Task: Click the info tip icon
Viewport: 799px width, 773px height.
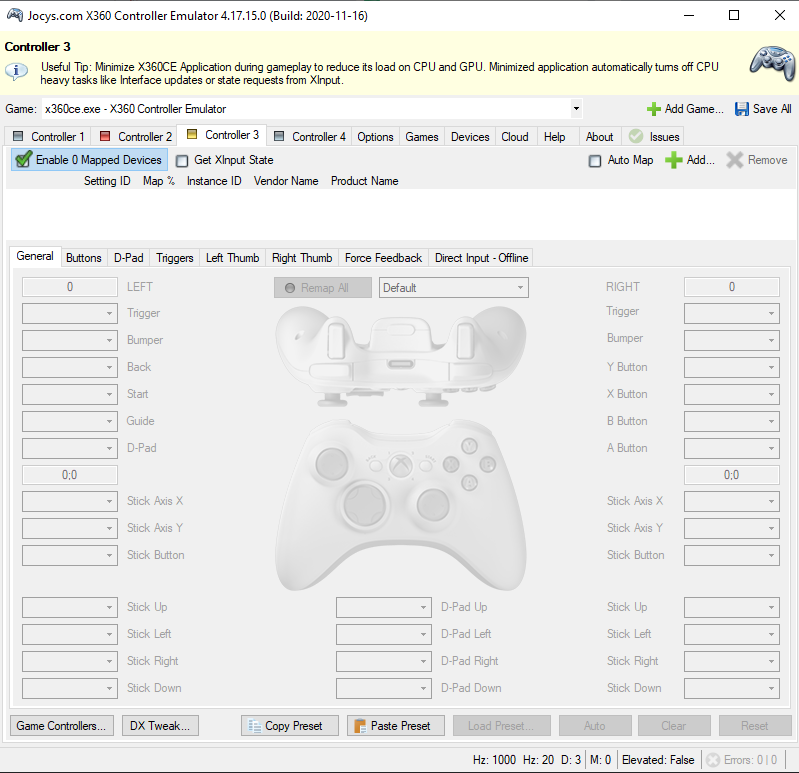Action: (x=16, y=70)
